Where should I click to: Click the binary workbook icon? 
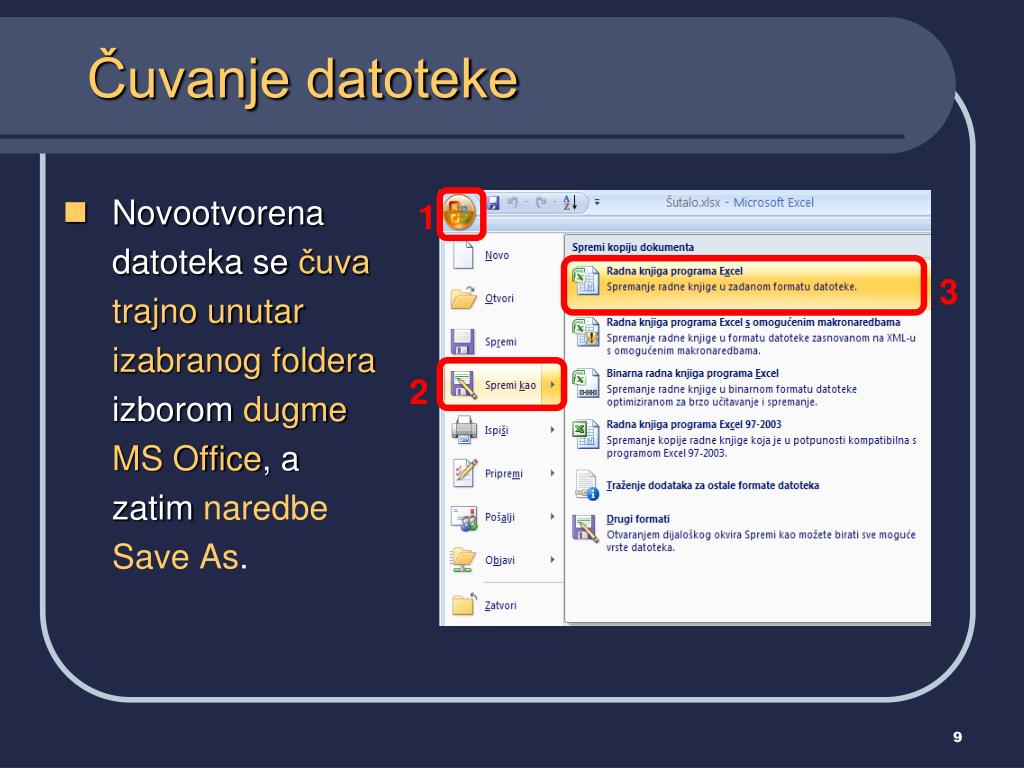pyautogui.click(x=586, y=383)
